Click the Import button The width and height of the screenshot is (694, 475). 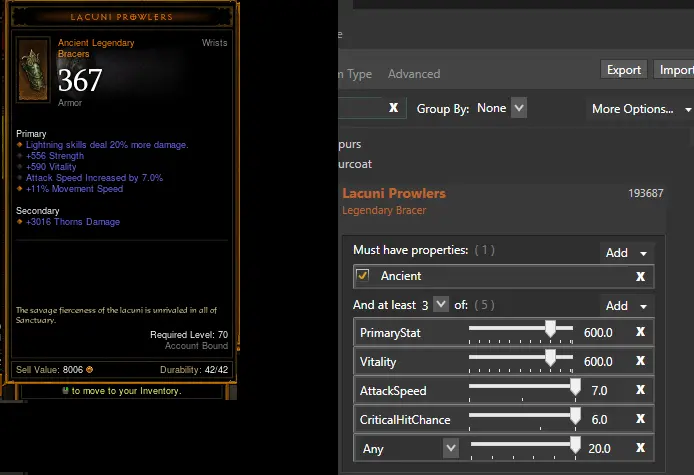(676, 70)
